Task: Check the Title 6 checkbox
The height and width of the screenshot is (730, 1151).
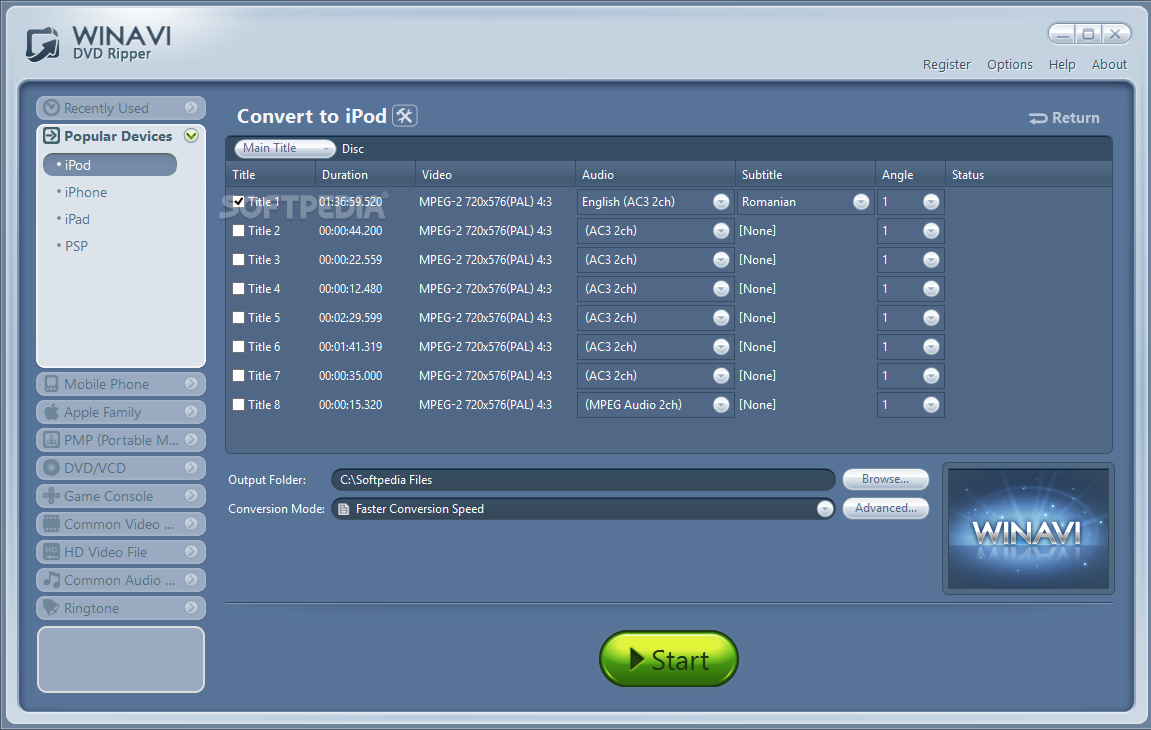Action: coord(239,347)
